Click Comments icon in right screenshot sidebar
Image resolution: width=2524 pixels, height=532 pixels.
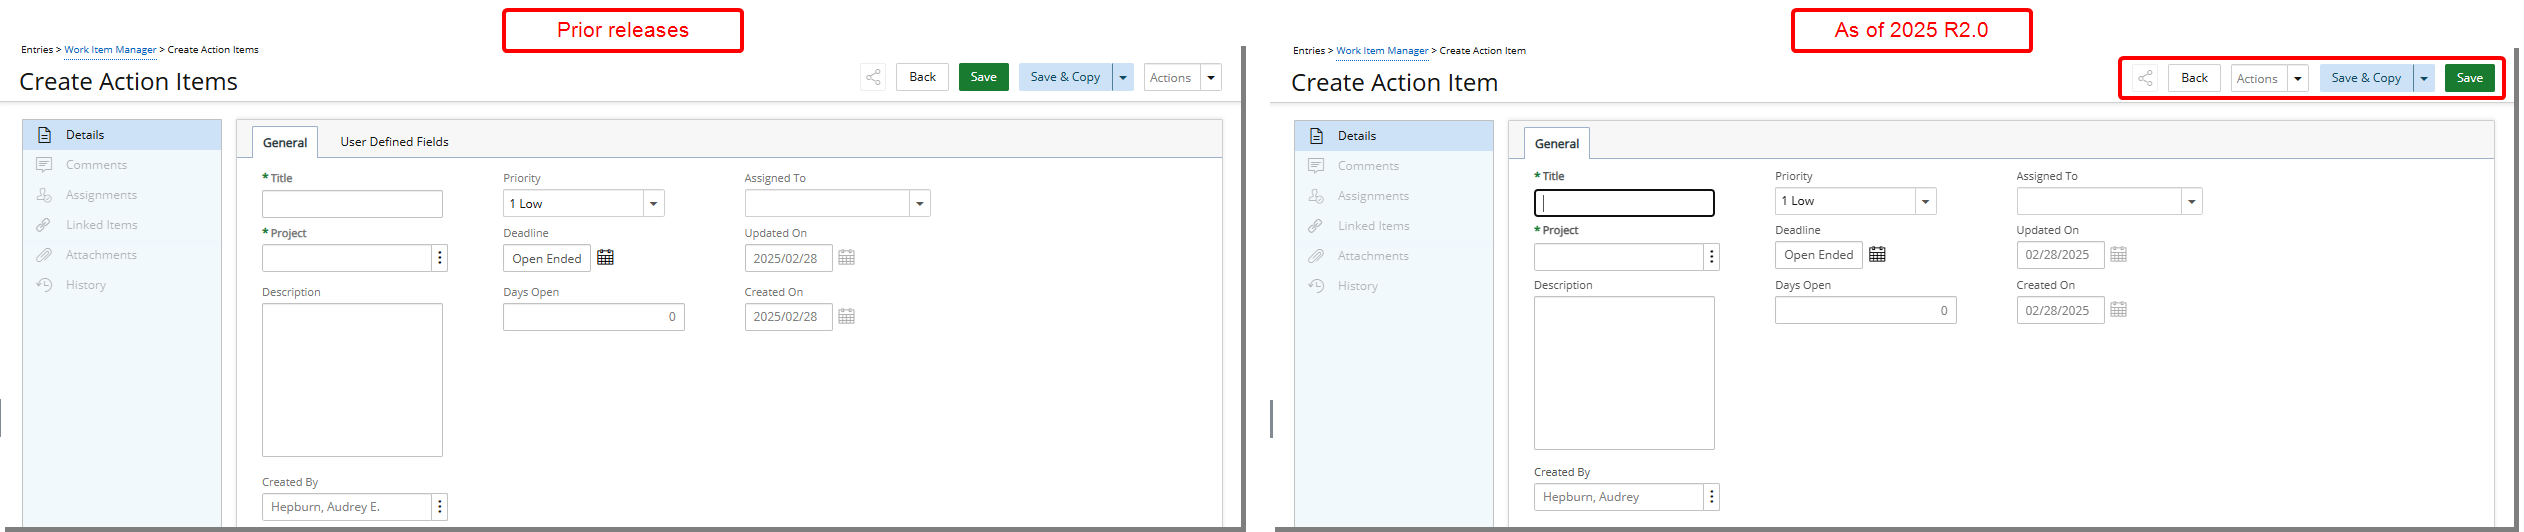point(1316,166)
